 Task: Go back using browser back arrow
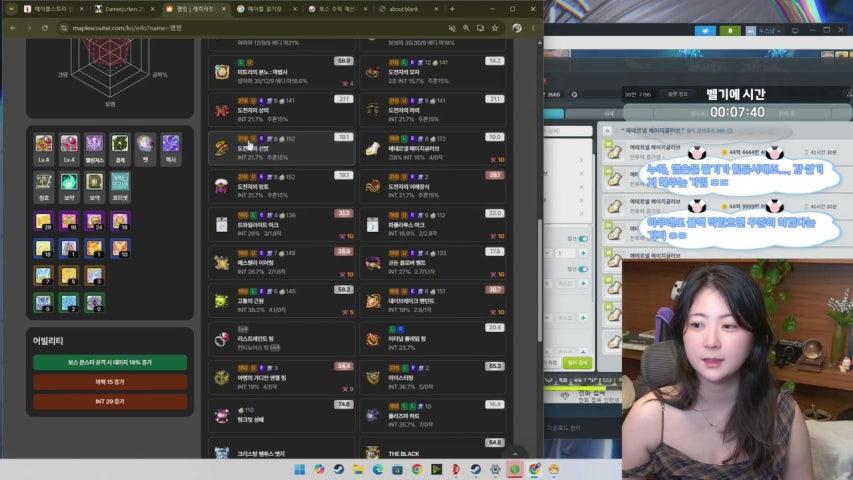point(13,28)
